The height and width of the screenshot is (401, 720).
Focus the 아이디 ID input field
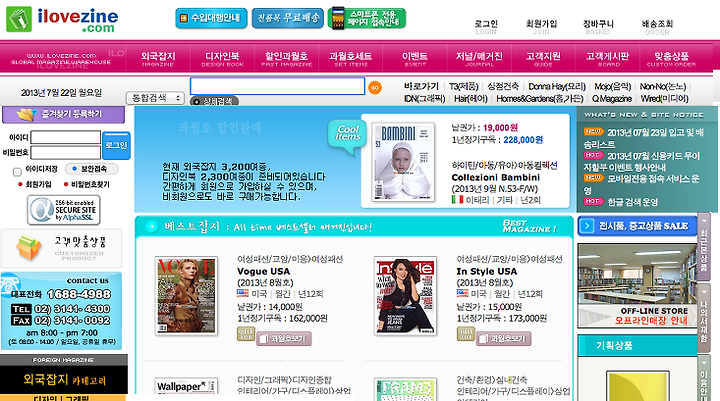coord(66,137)
